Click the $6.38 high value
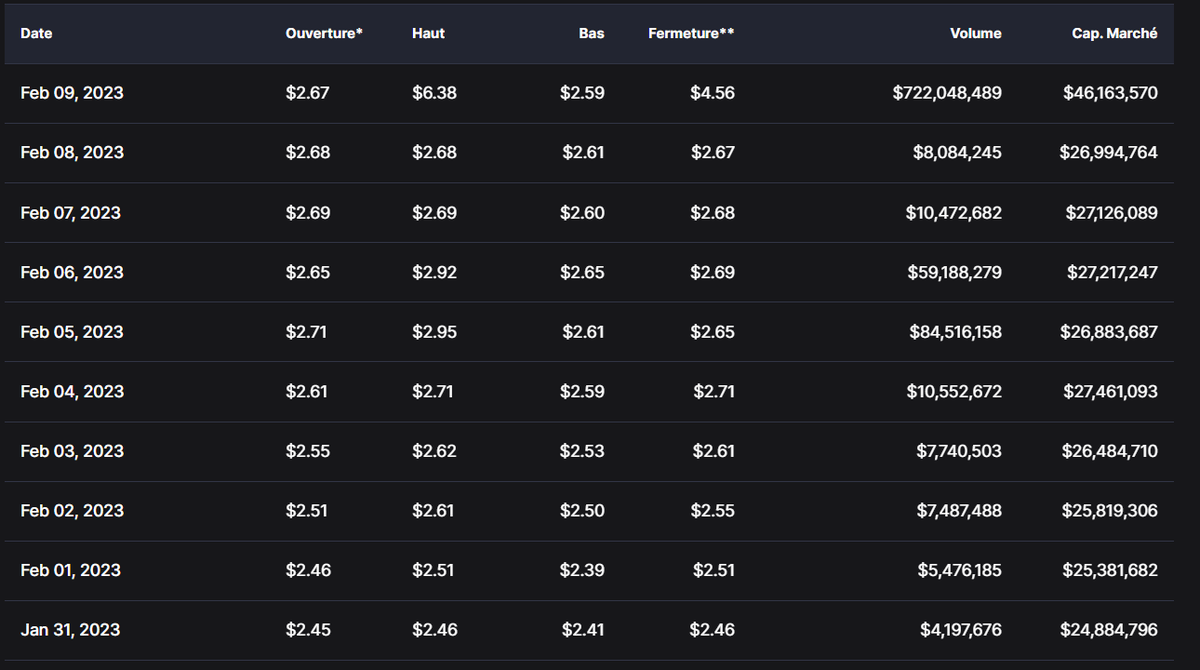This screenshot has height=670, width=1200. (x=434, y=93)
